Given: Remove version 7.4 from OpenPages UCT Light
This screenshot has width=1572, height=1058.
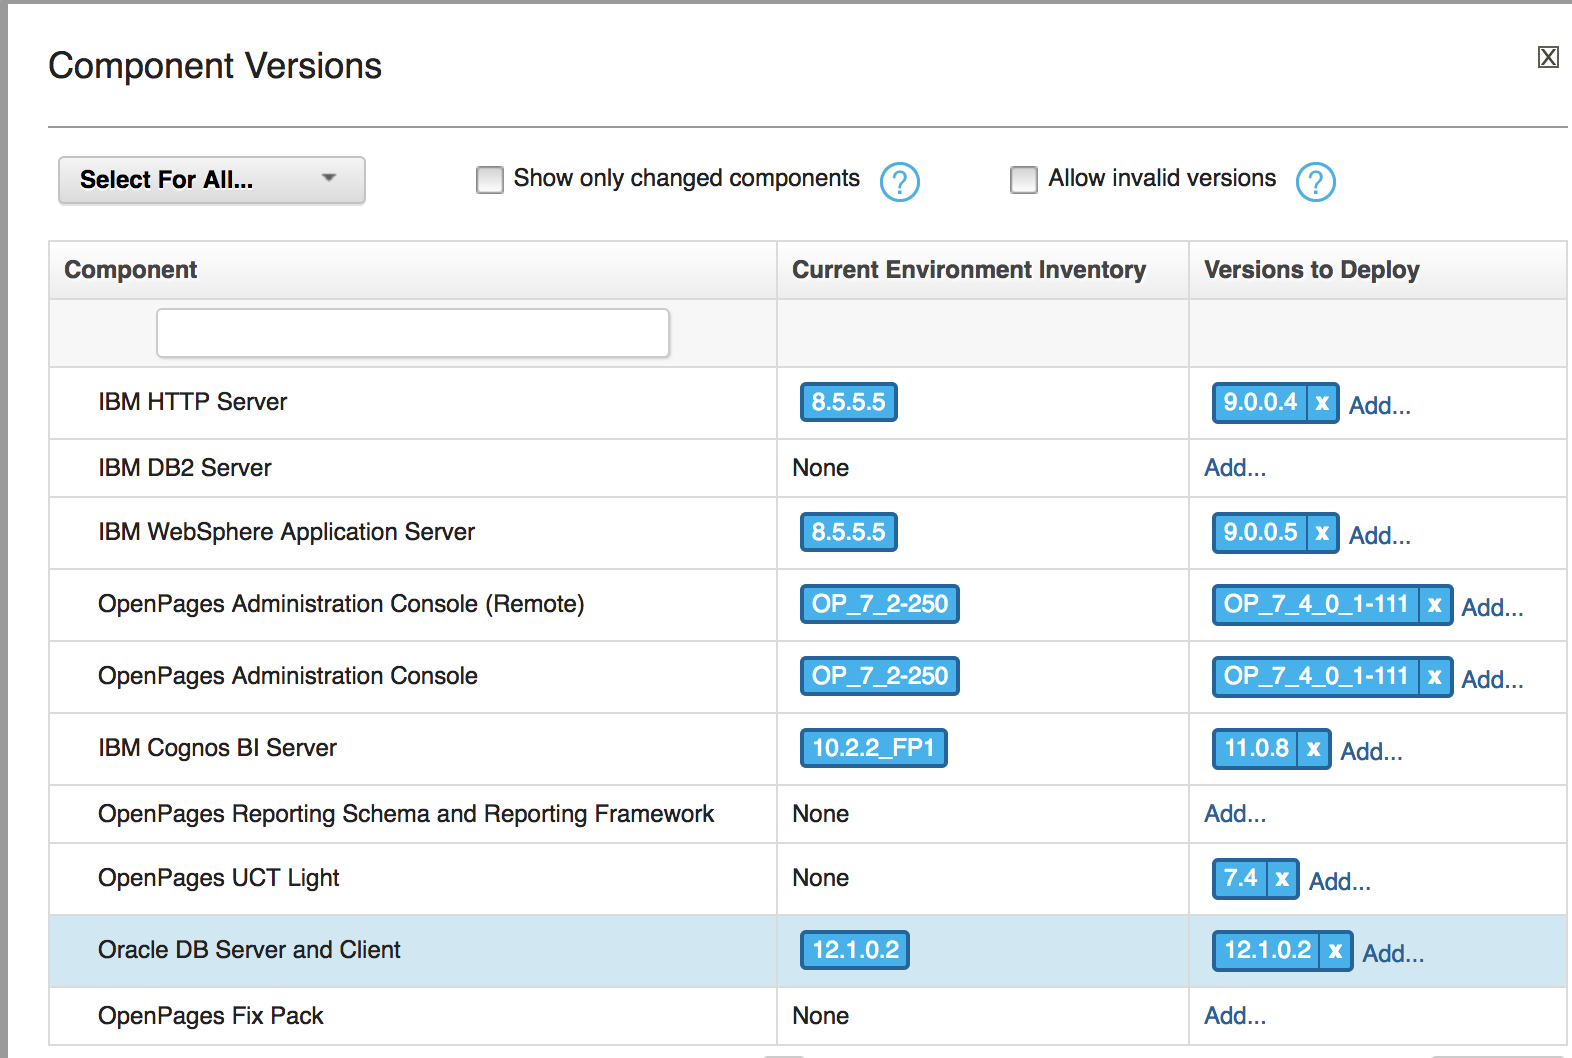Looking at the screenshot, I should [x=1282, y=879].
